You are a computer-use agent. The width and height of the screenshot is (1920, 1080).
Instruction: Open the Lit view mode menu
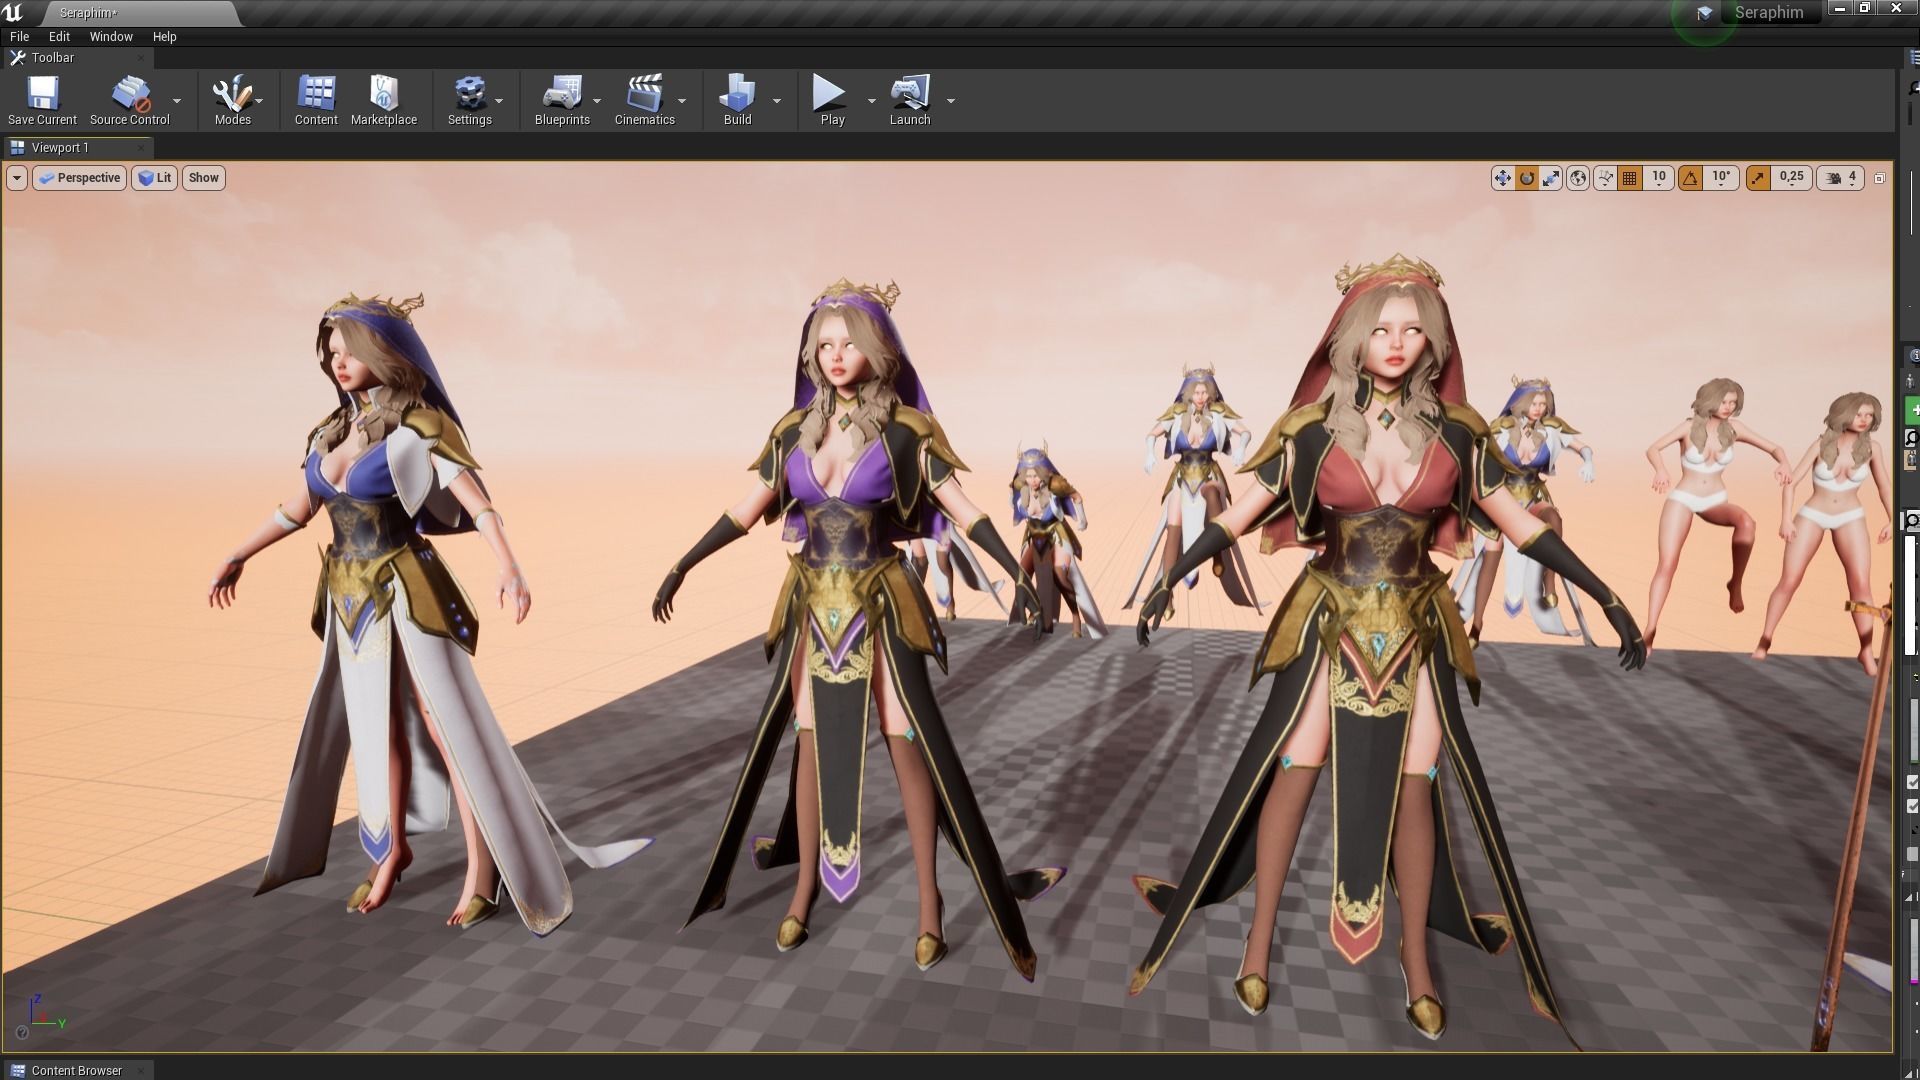click(x=154, y=178)
